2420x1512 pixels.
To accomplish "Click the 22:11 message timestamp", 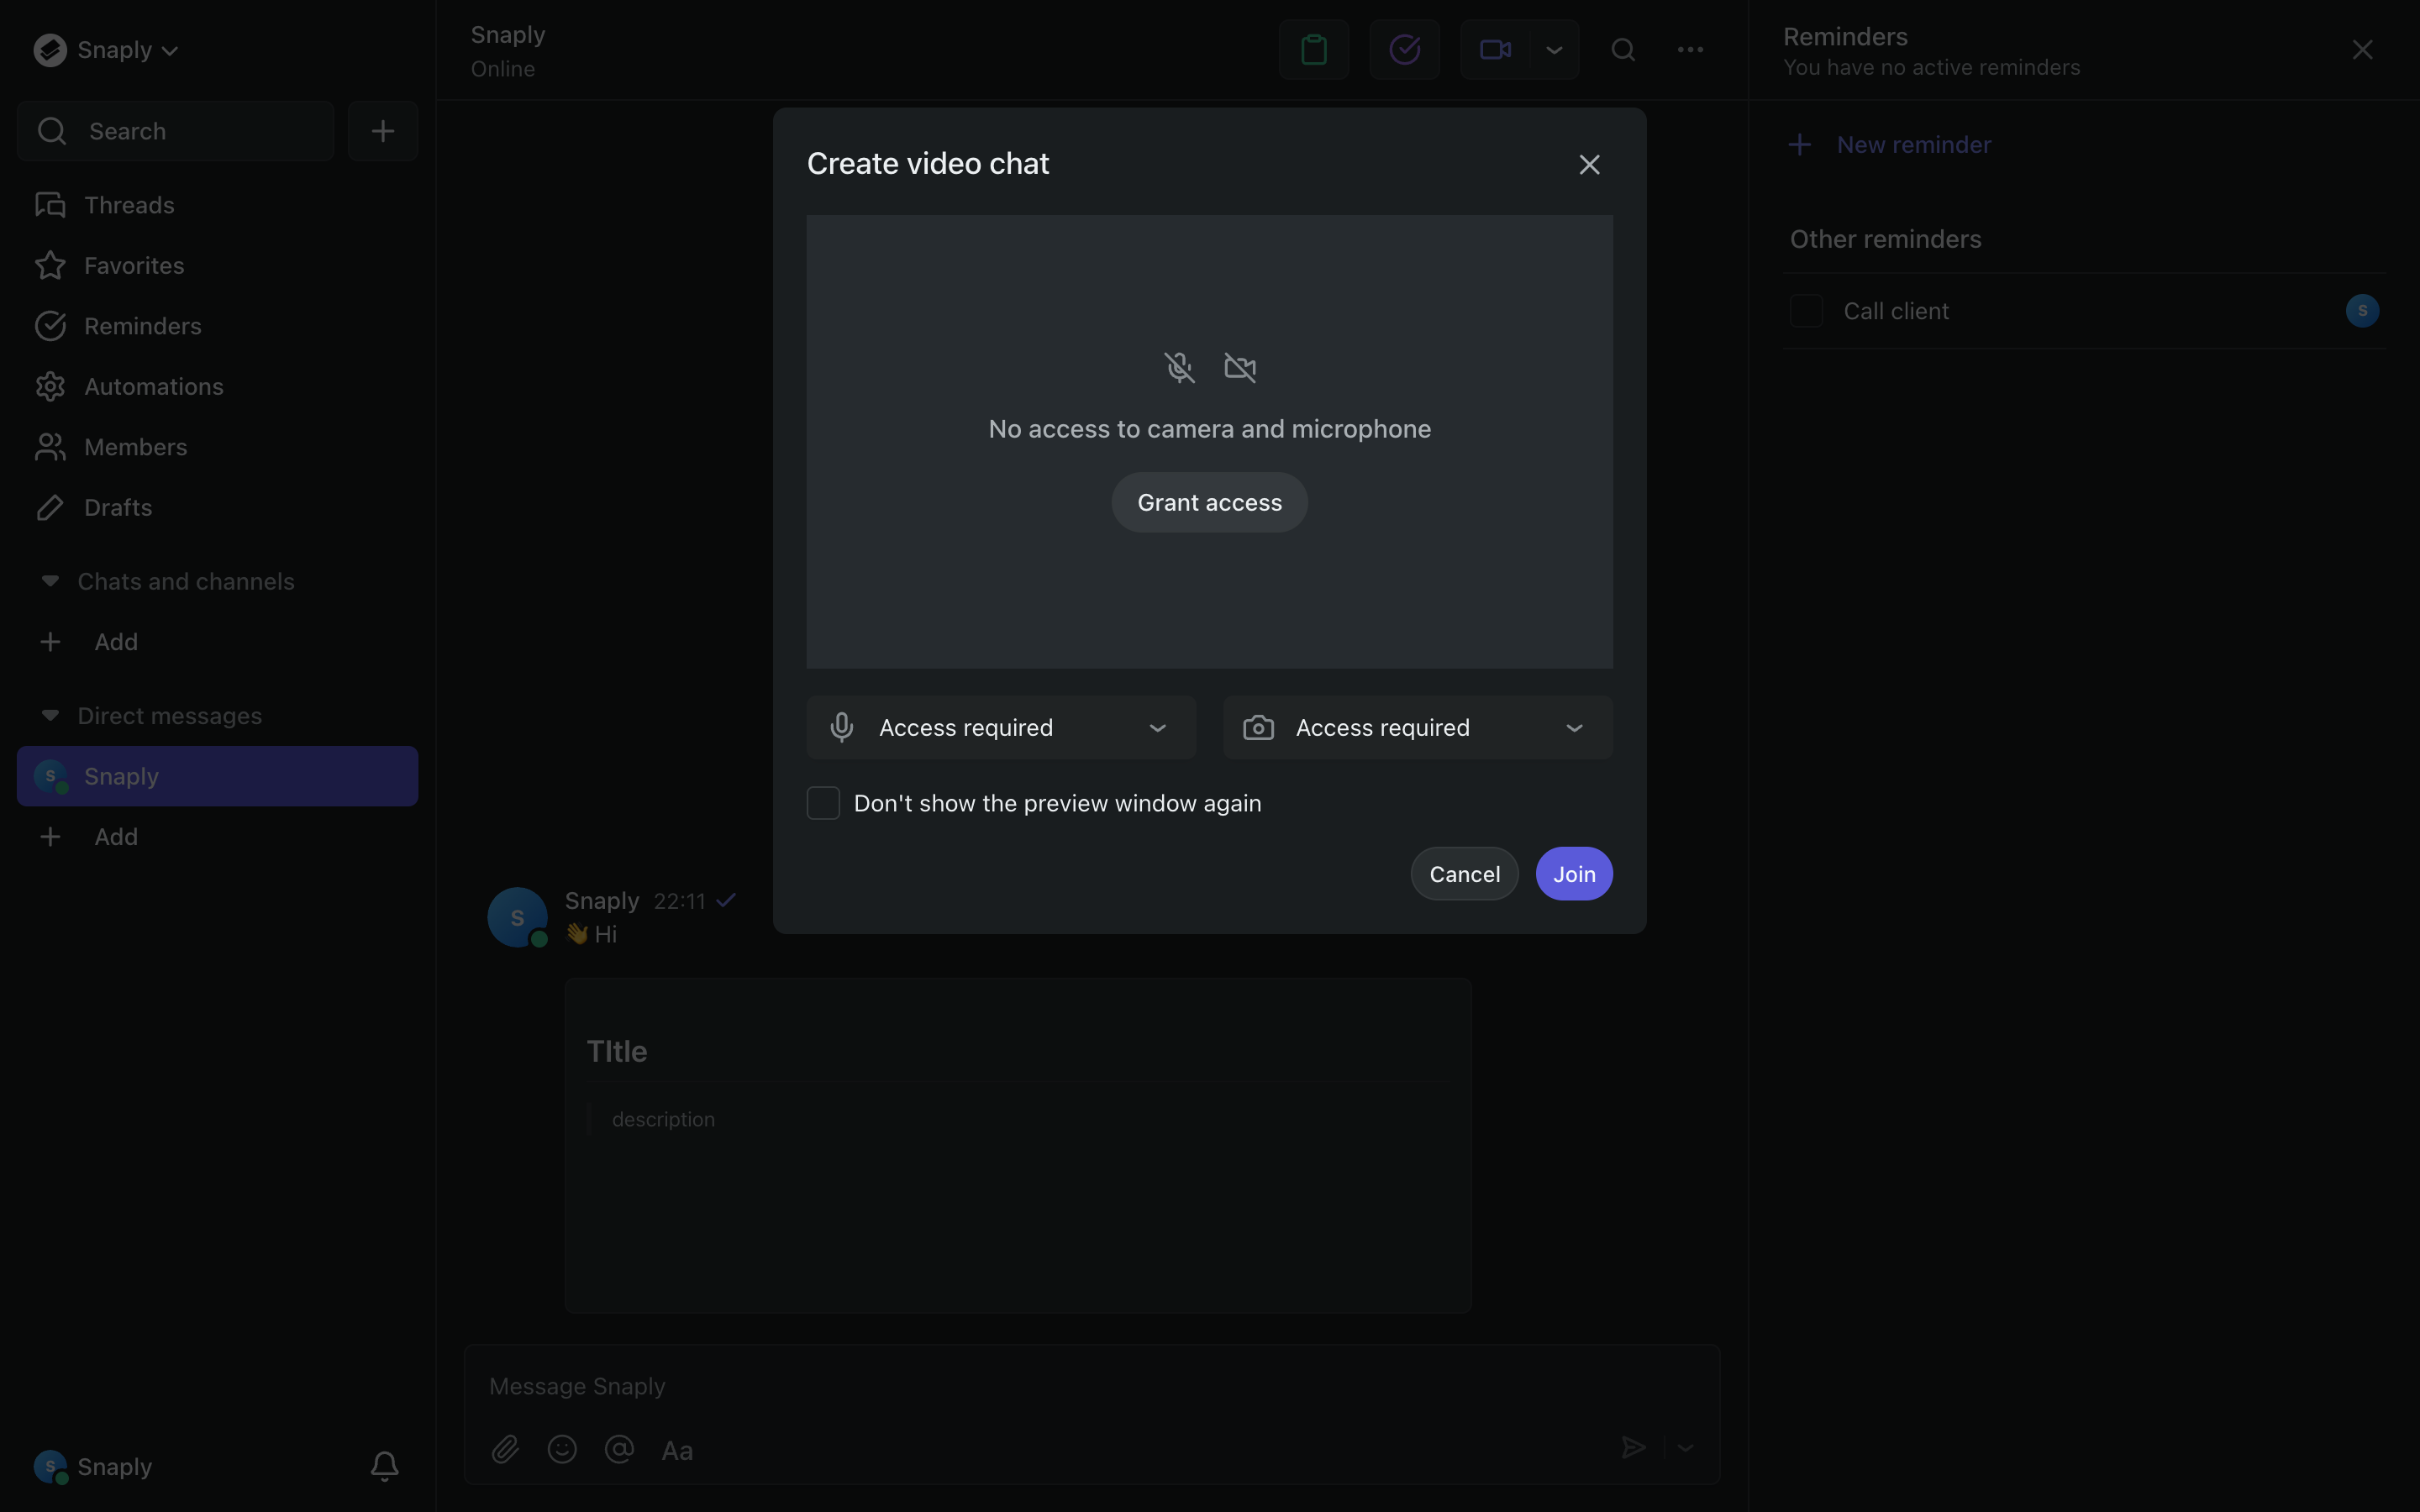I will (x=680, y=902).
